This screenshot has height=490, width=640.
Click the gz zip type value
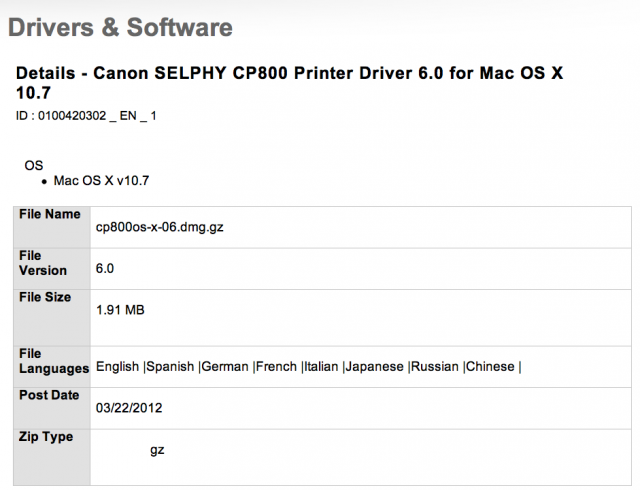point(157,450)
